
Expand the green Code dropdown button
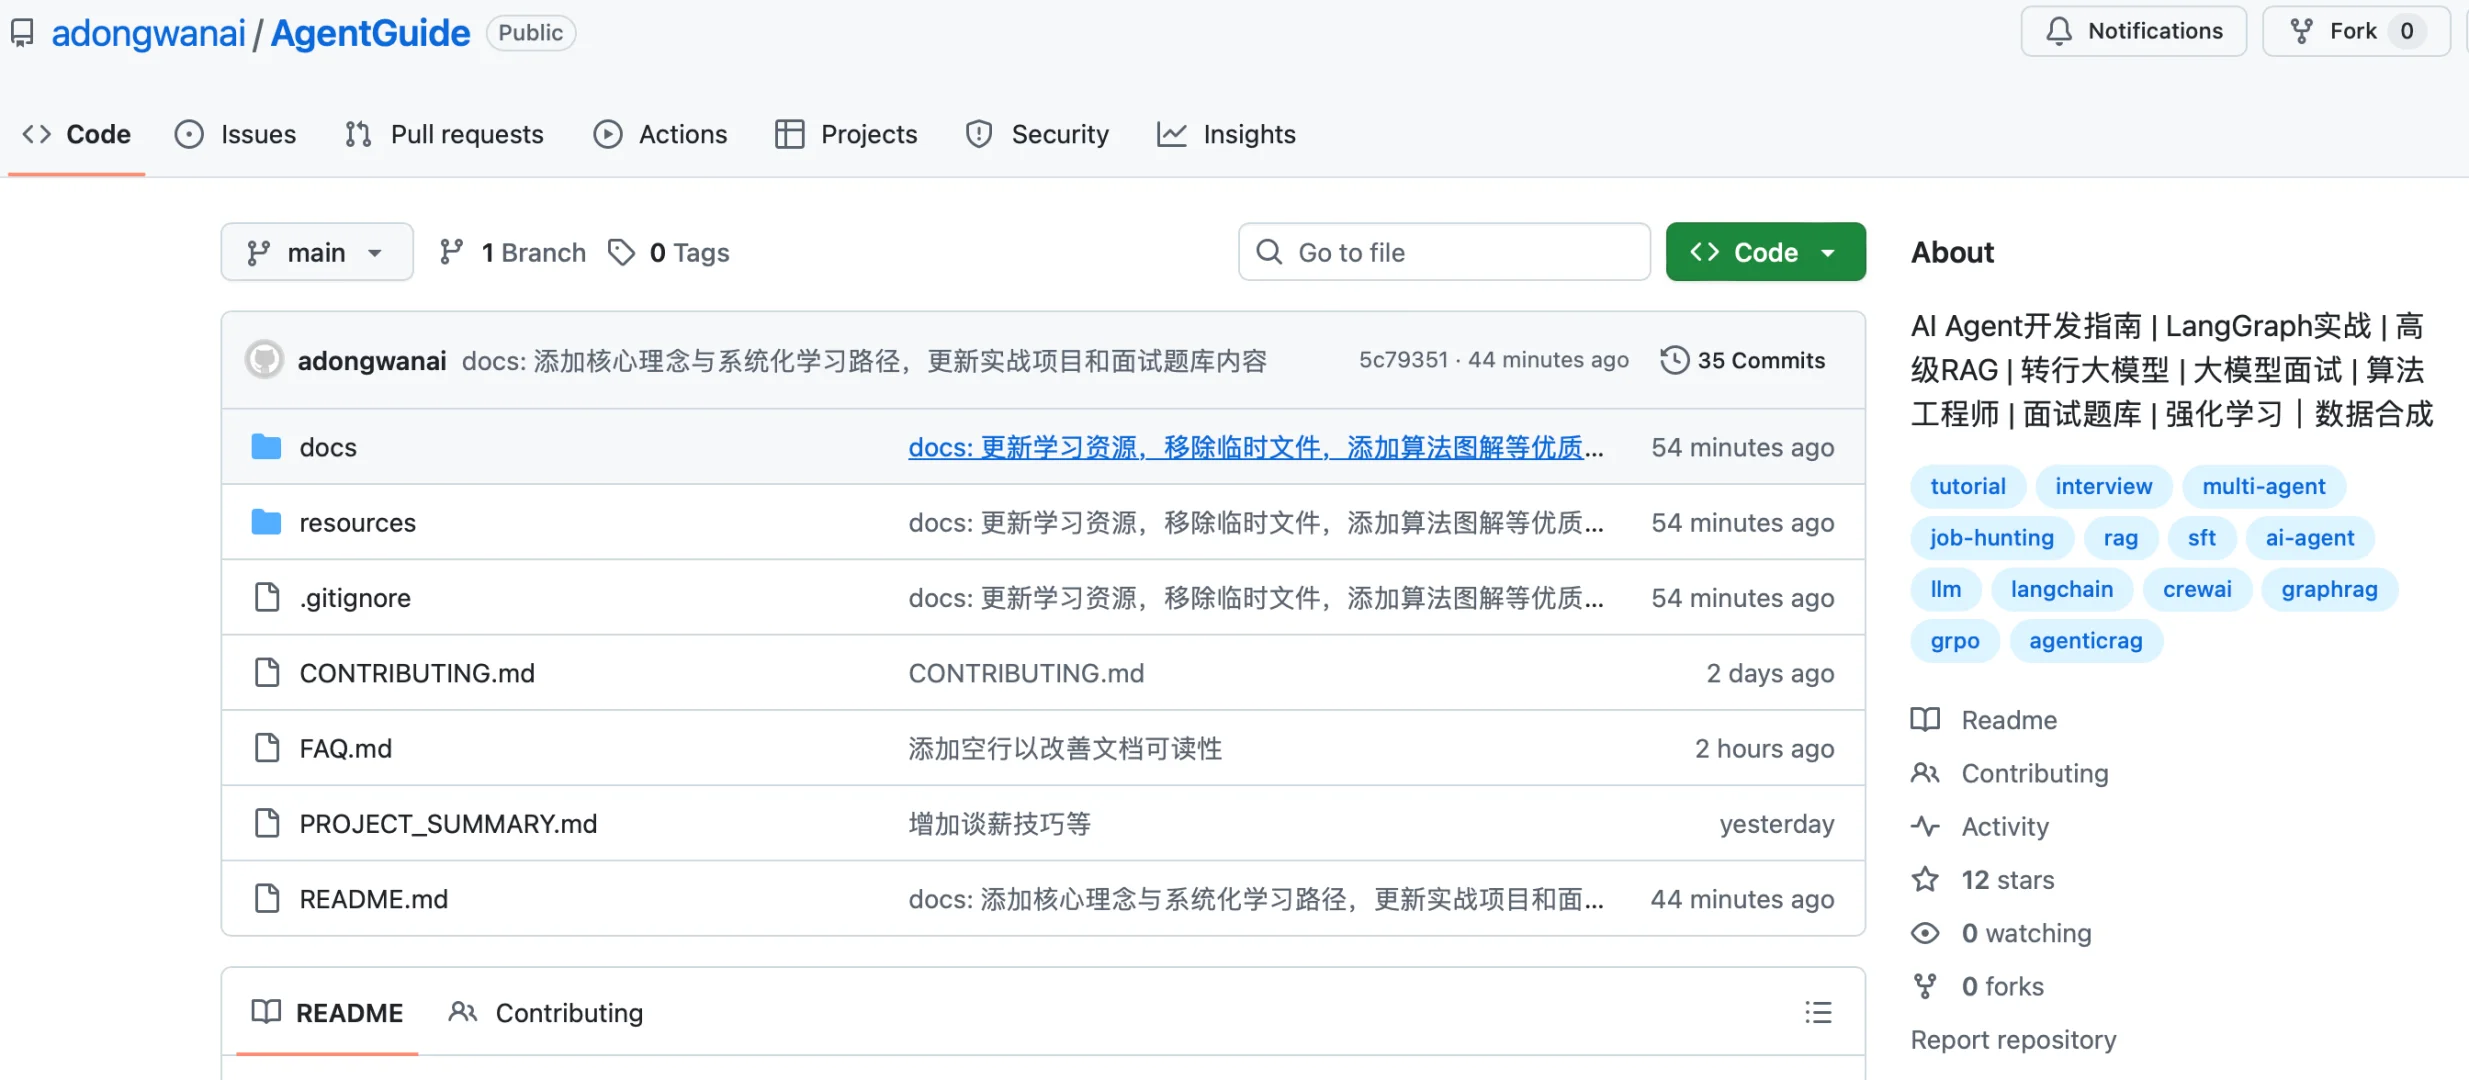(x=1765, y=252)
